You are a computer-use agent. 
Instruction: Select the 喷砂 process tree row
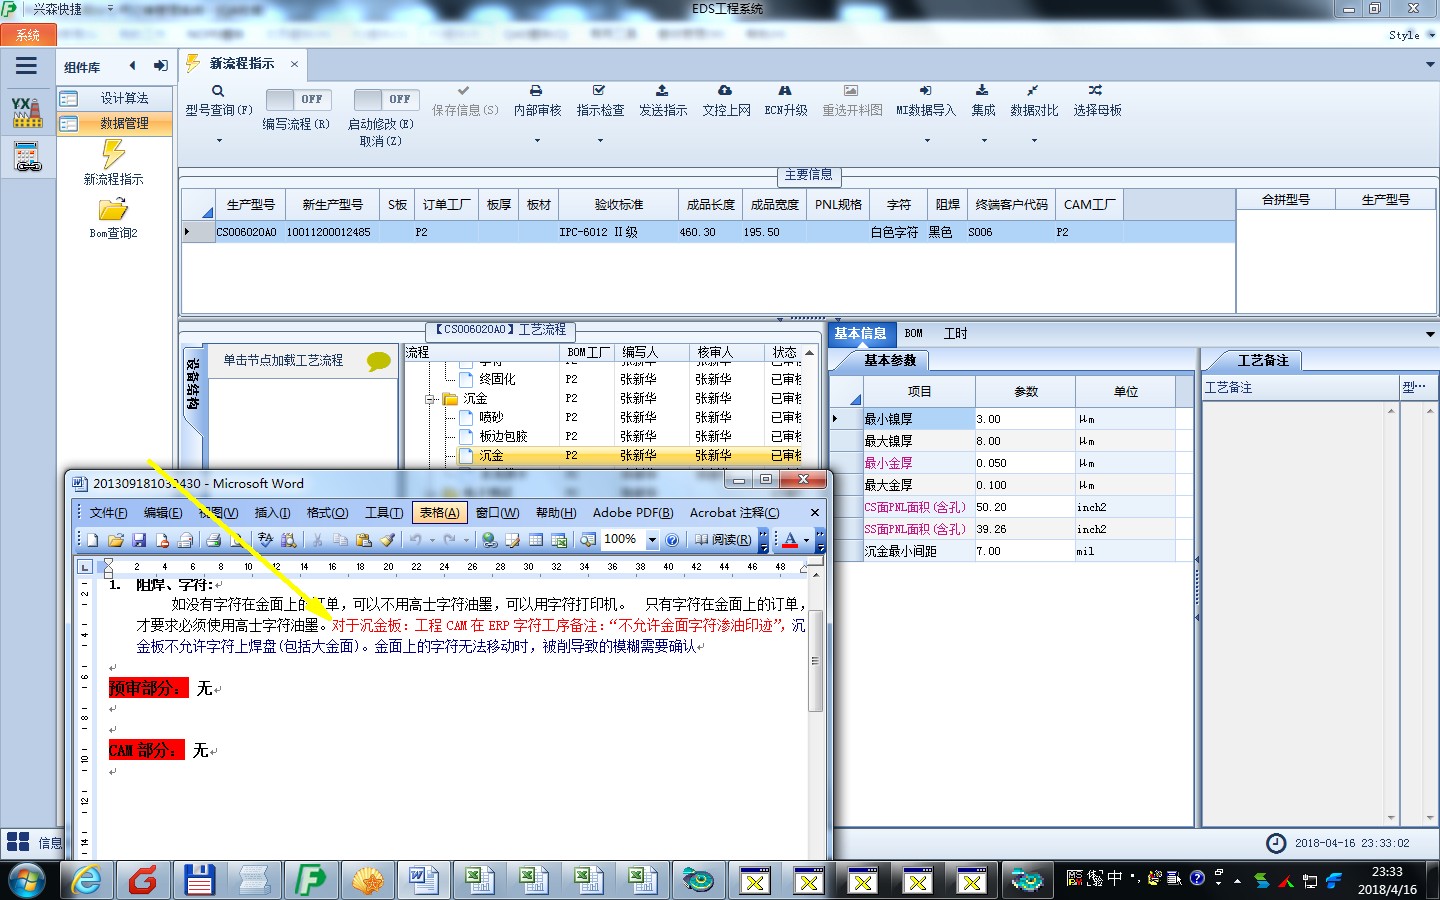coord(491,418)
